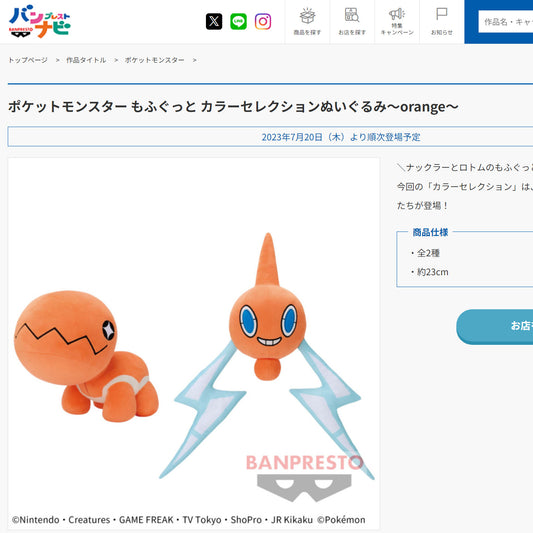Viewport: 533px width, 533px height.
Task: Click the Trapinch plush in the photo
Action: click(86, 356)
